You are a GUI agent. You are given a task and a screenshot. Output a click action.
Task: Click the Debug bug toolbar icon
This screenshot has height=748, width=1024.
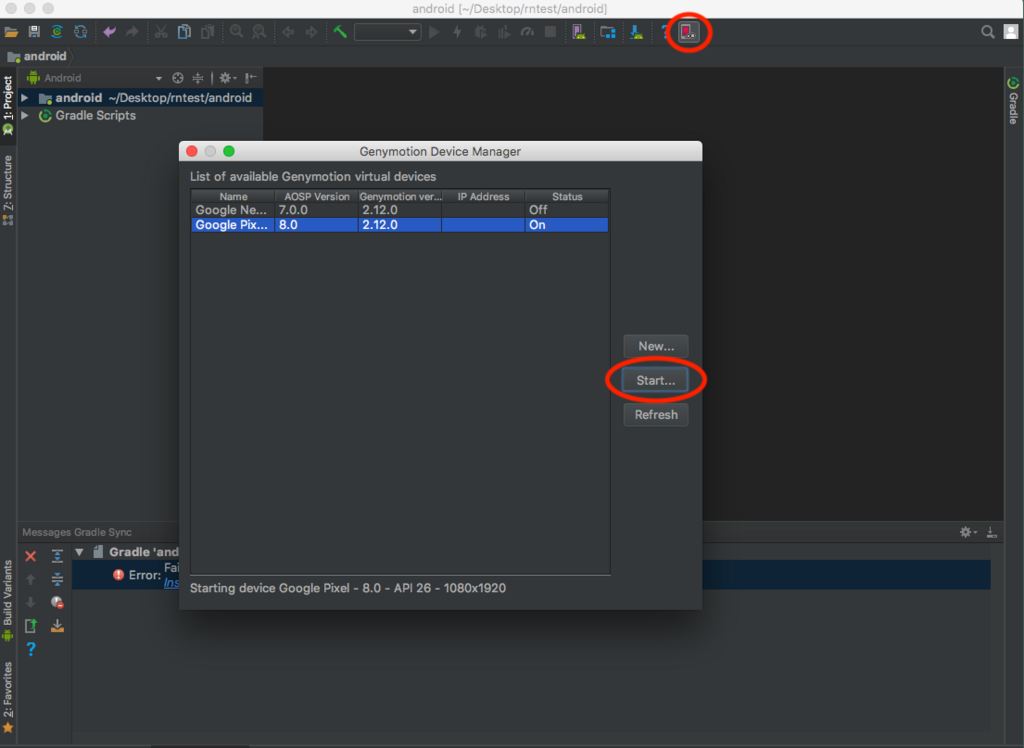481,32
